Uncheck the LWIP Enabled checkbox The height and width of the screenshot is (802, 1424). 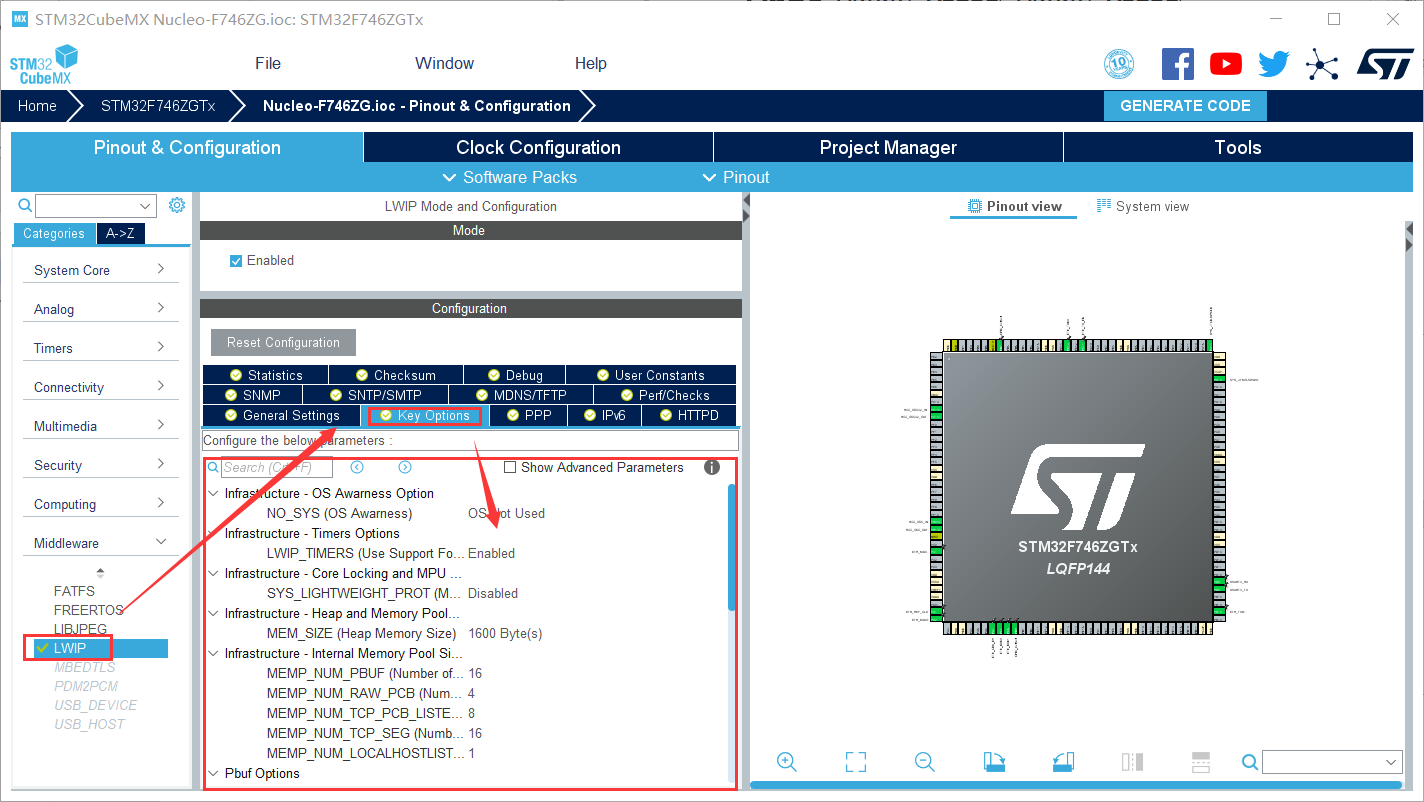[x=236, y=261]
